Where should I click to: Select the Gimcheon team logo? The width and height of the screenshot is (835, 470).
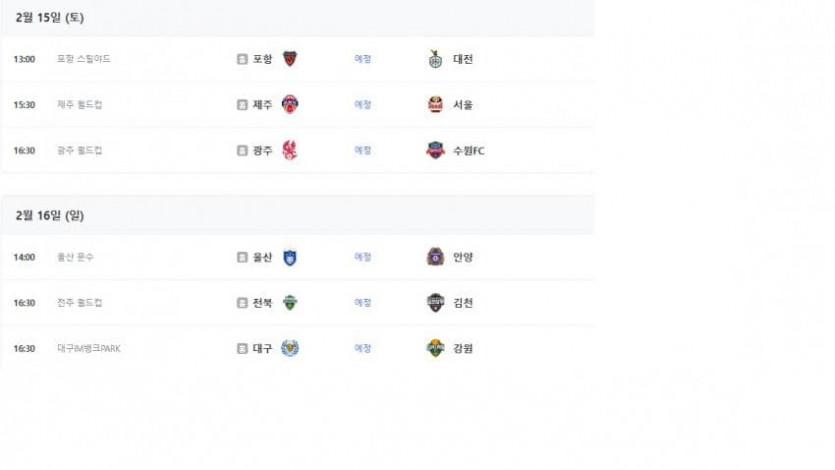pyautogui.click(x=435, y=302)
